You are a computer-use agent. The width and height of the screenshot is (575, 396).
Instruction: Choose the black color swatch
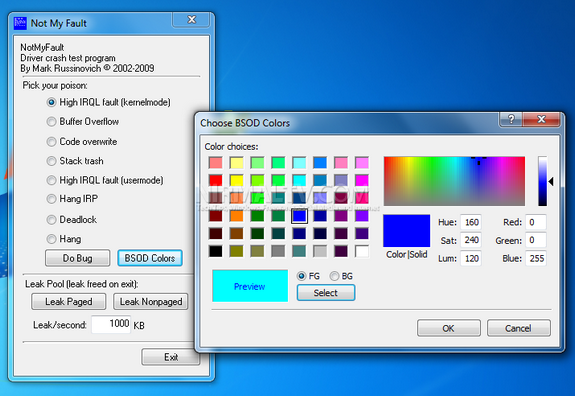click(216, 251)
